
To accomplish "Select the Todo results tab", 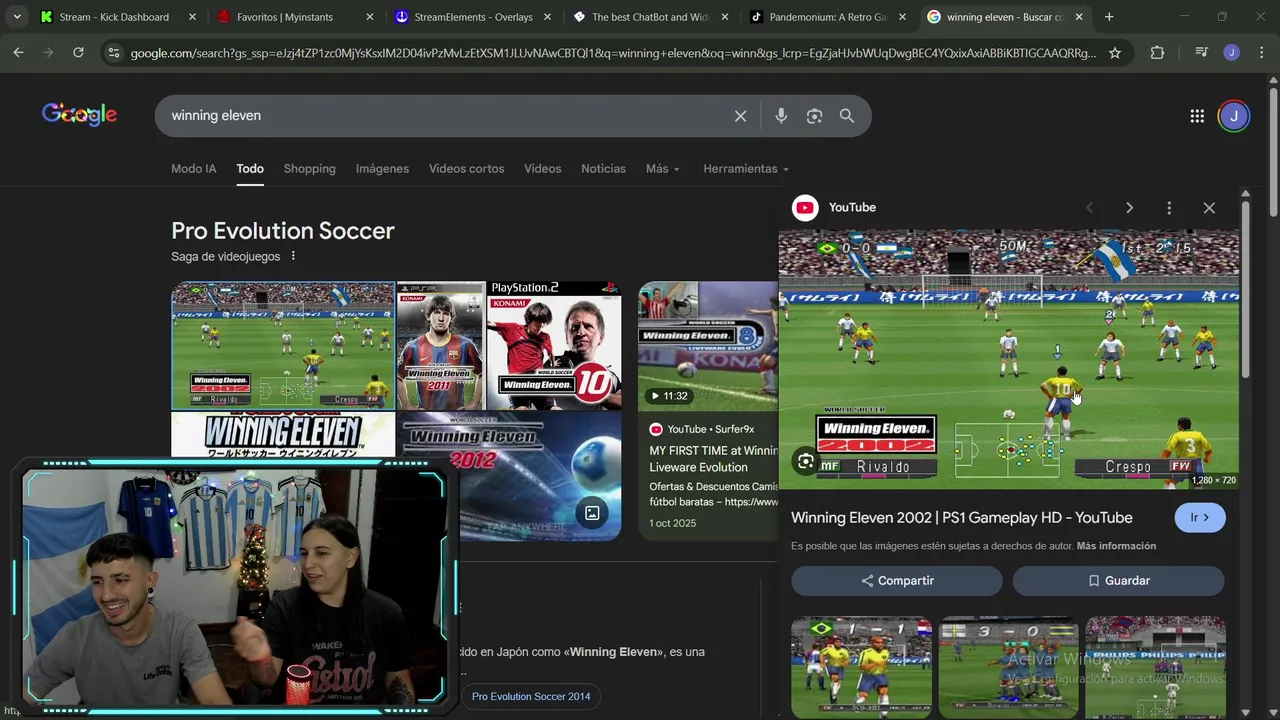I will 250,169.
